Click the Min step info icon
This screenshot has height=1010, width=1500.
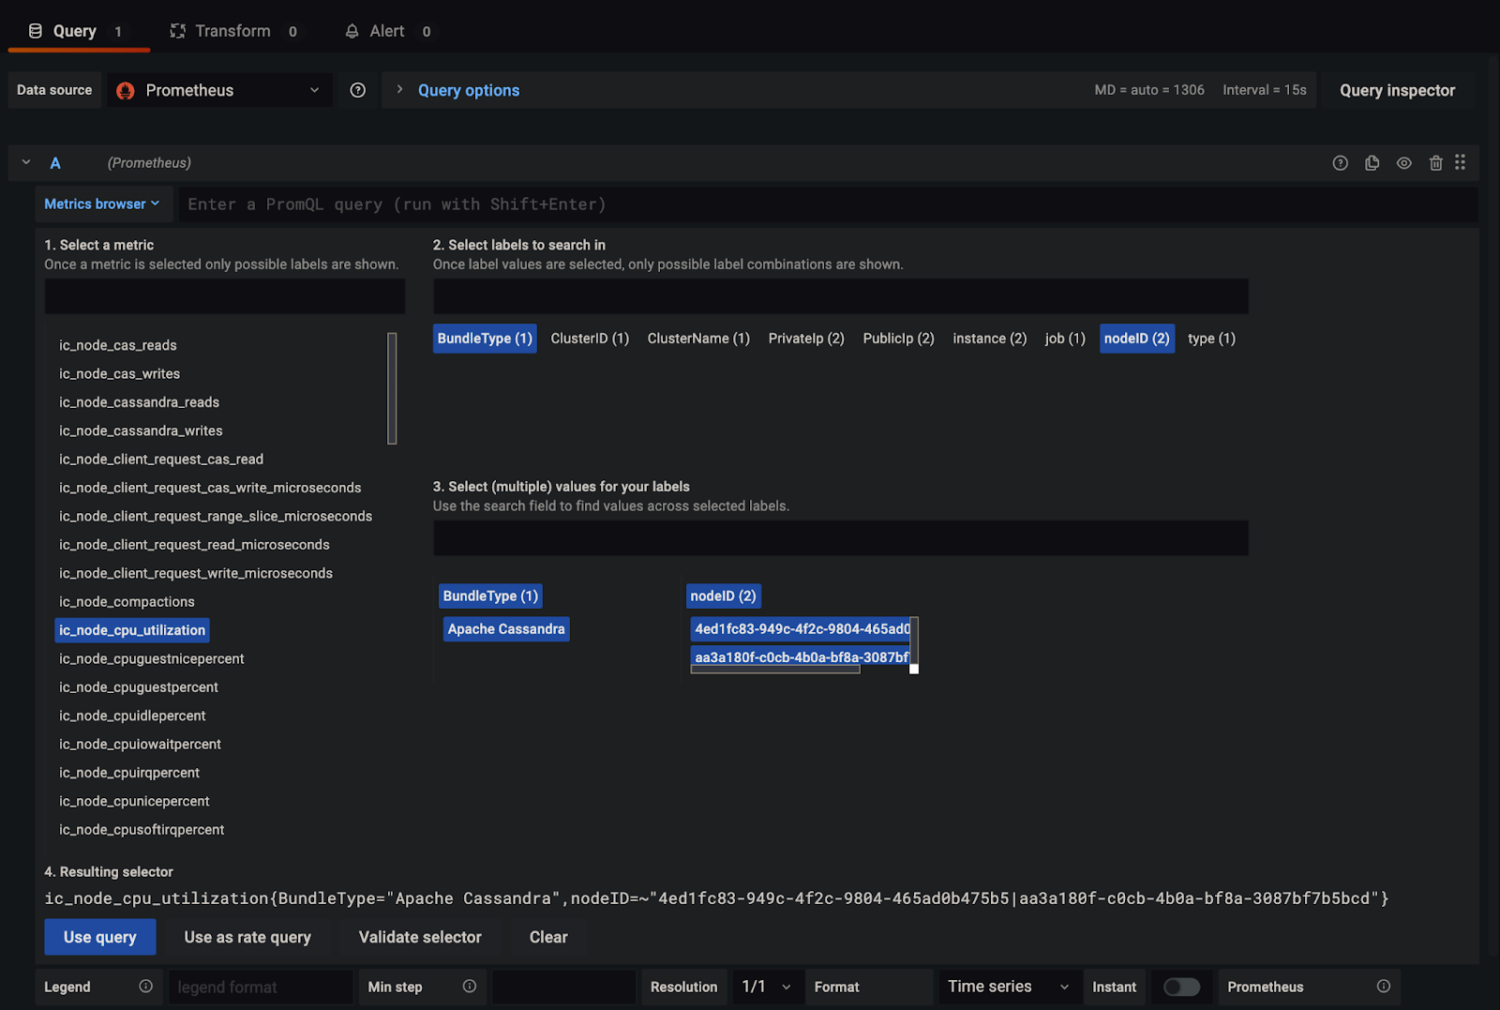pos(469,987)
